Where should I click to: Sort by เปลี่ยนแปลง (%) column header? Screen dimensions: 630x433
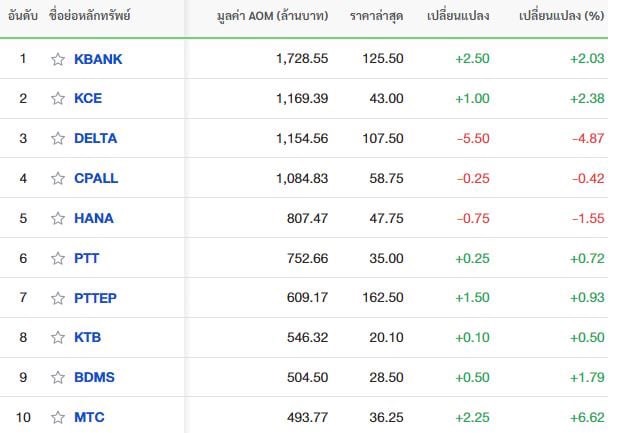point(562,16)
